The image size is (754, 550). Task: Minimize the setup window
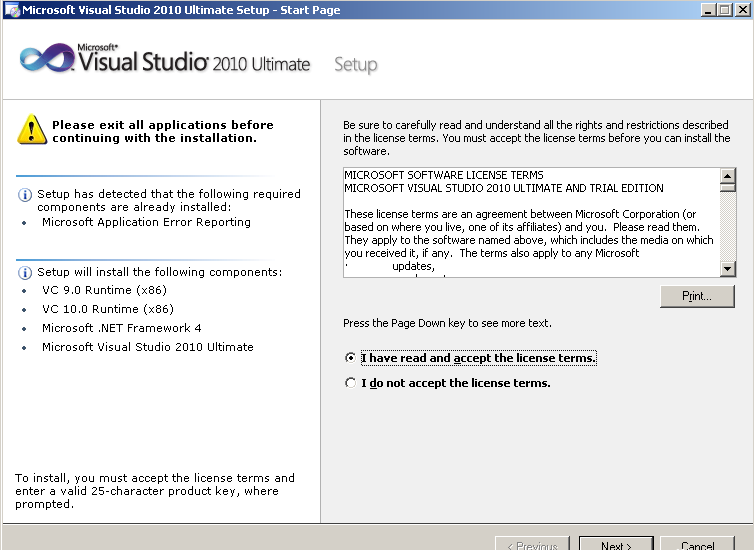coord(707,10)
